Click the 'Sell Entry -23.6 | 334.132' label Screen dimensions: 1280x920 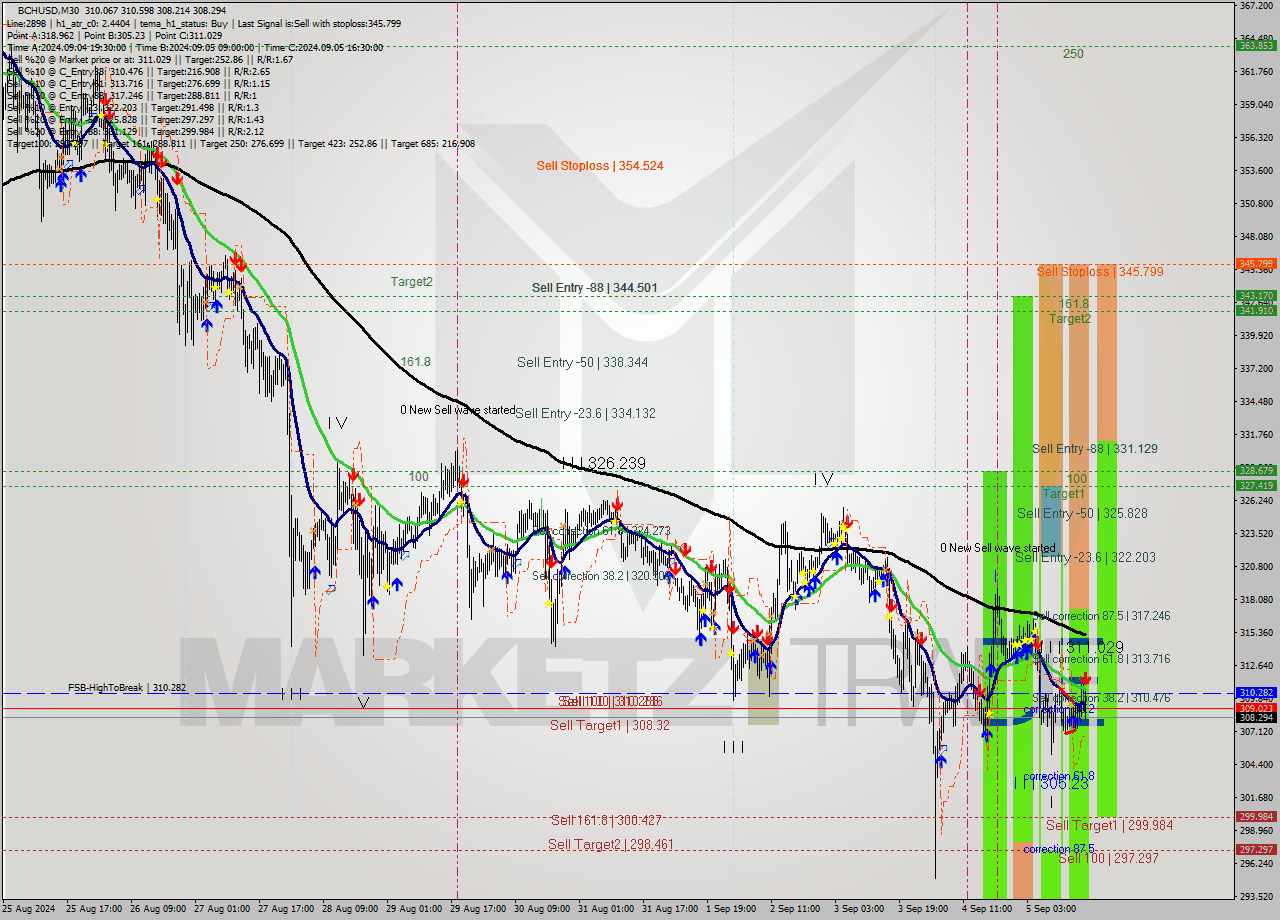click(586, 413)
